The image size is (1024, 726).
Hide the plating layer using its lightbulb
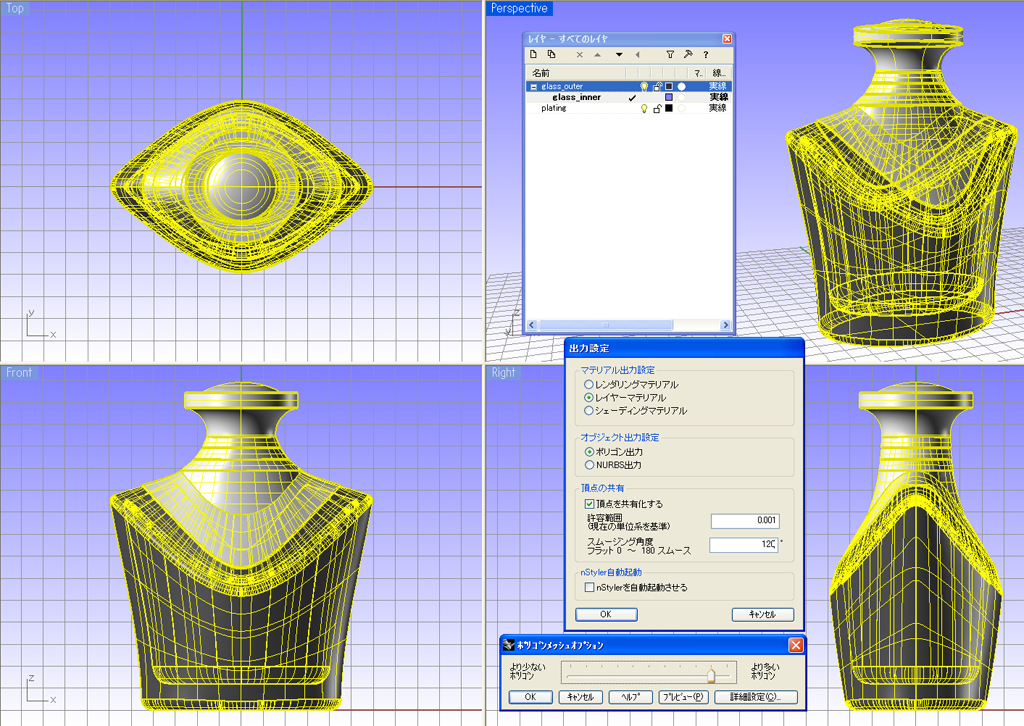point(644,109)
